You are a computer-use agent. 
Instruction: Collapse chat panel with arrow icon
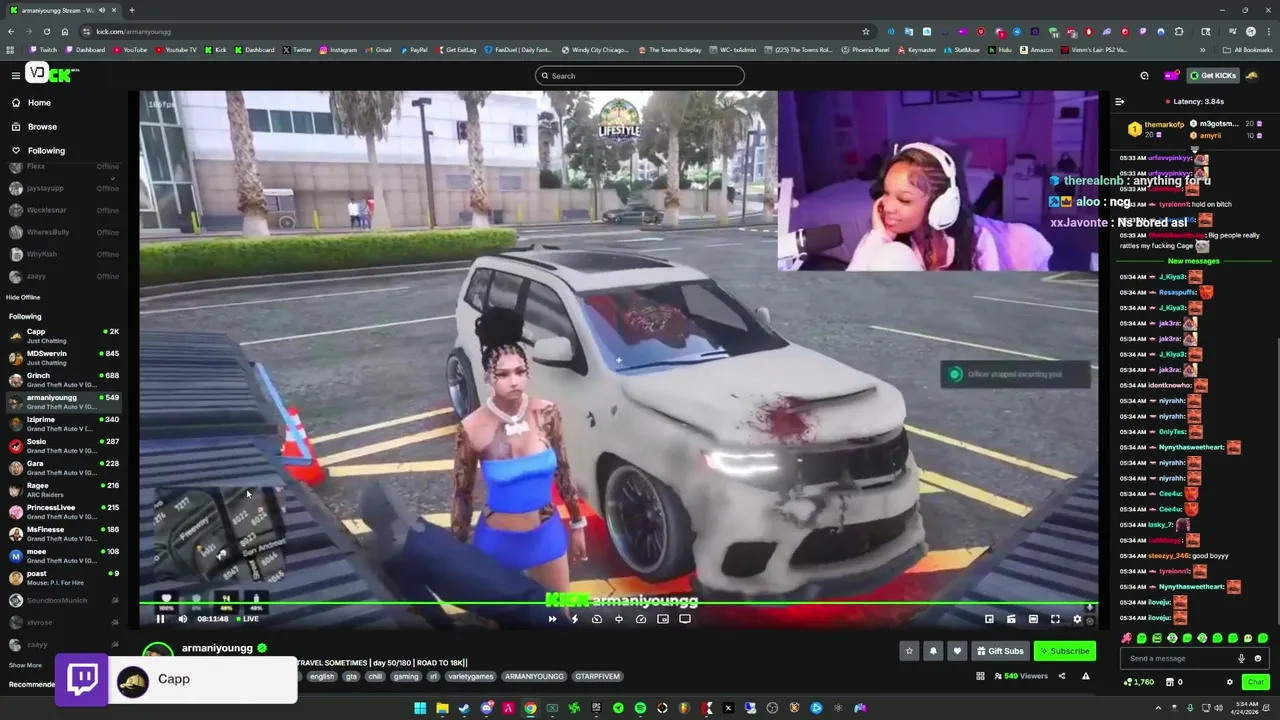[x=1119, y=101]
